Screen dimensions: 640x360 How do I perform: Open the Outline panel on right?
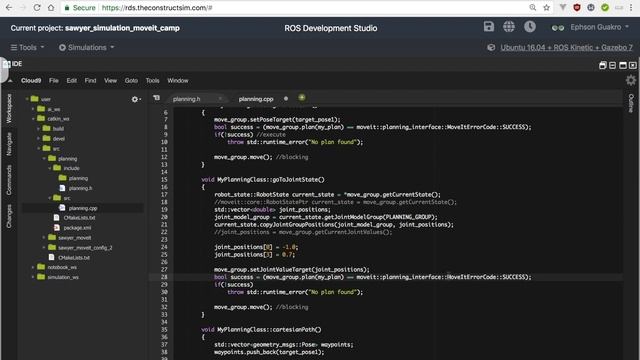631,103
